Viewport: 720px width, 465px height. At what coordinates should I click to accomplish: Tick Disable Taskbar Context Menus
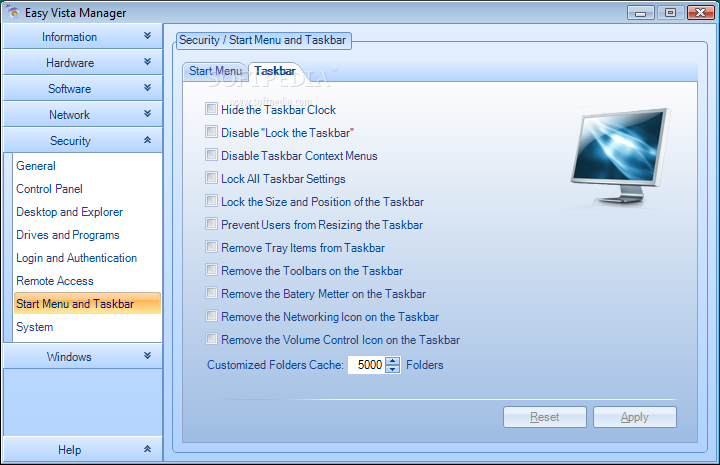(x=211, y=155)
